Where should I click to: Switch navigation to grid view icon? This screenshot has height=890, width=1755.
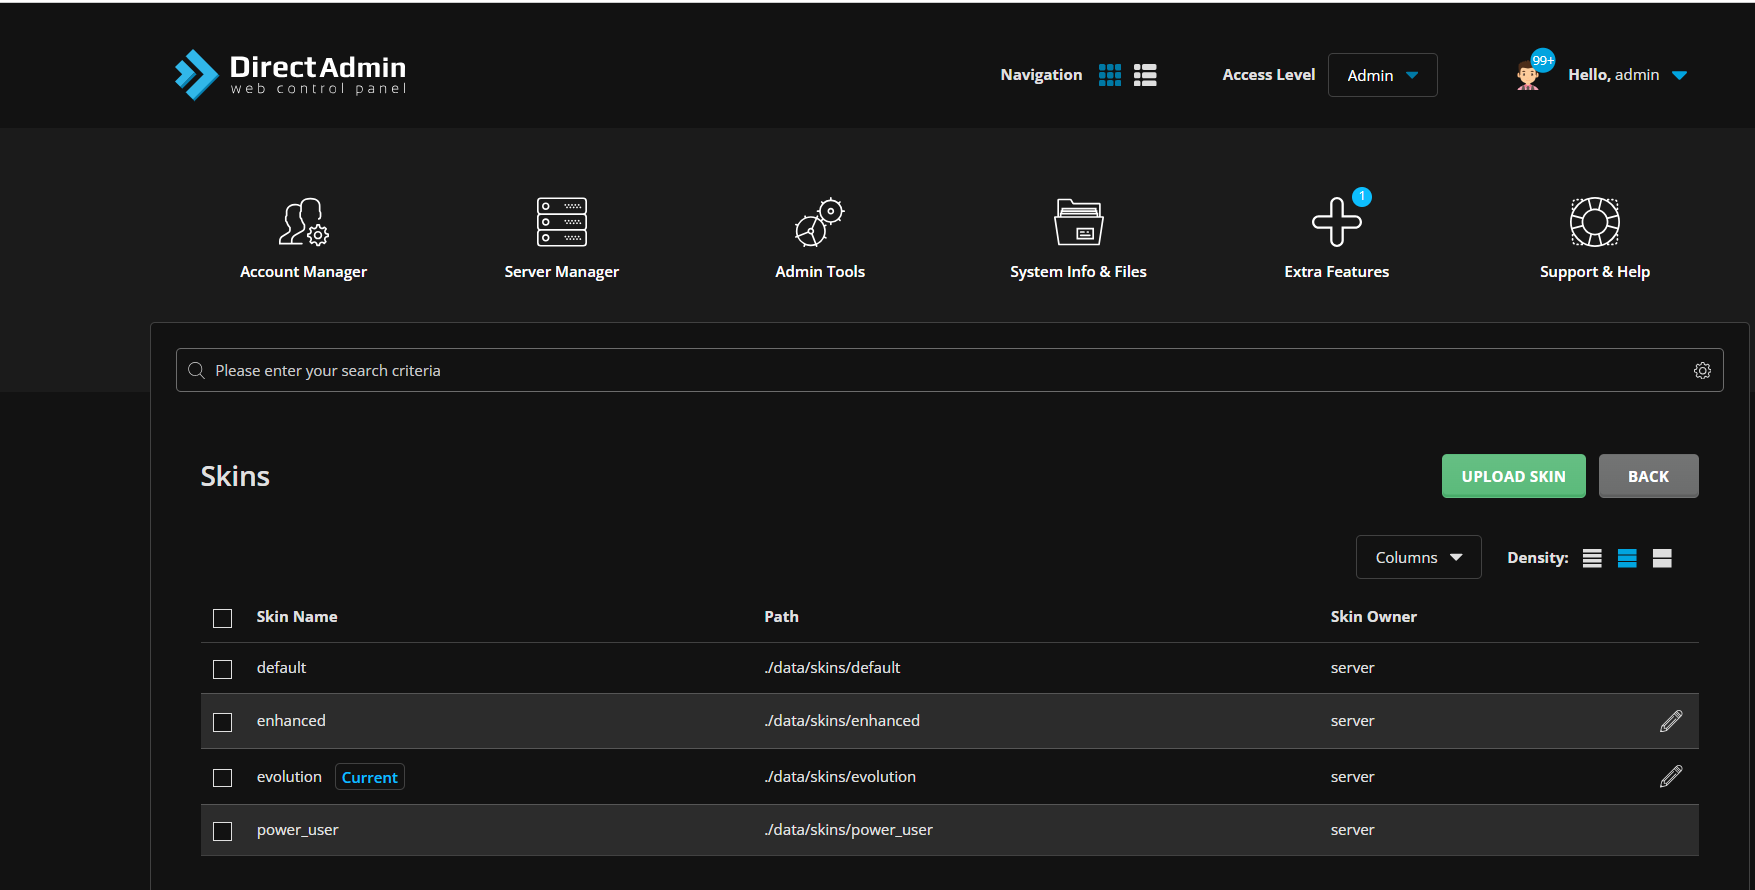pos(1109,75)
